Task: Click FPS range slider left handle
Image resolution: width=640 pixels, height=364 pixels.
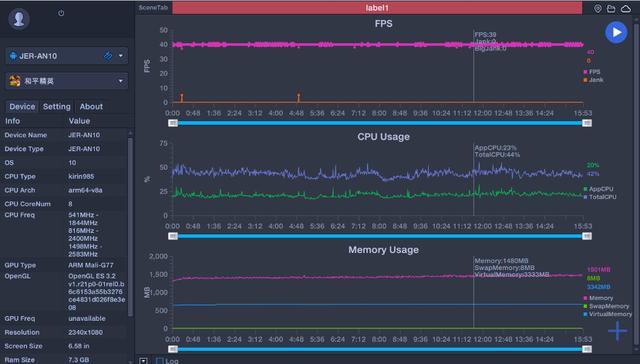Action: click(x=173, y=123)
